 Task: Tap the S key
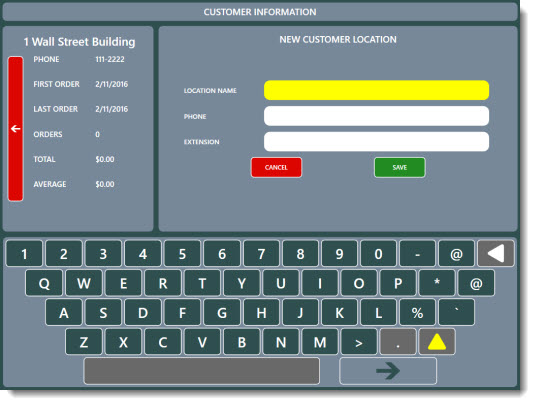pyautogui.click(x=103, y=313)
